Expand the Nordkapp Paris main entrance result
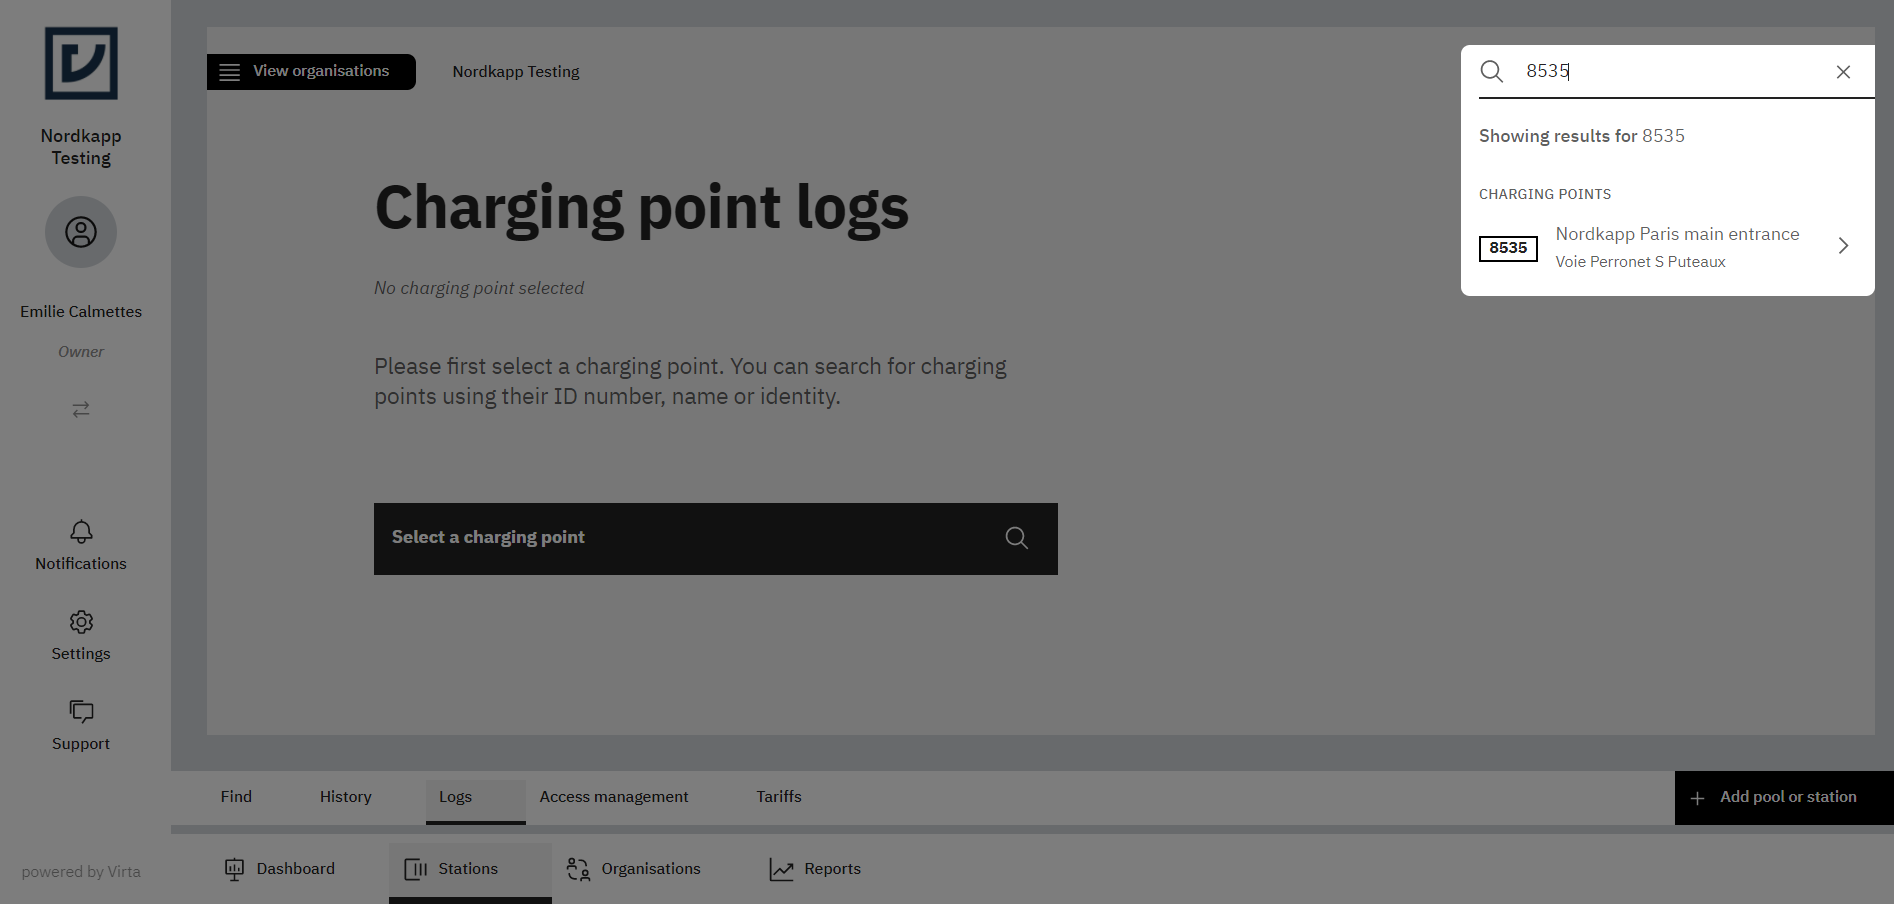The image size is (1894, 904). [x=1843, y=245]
